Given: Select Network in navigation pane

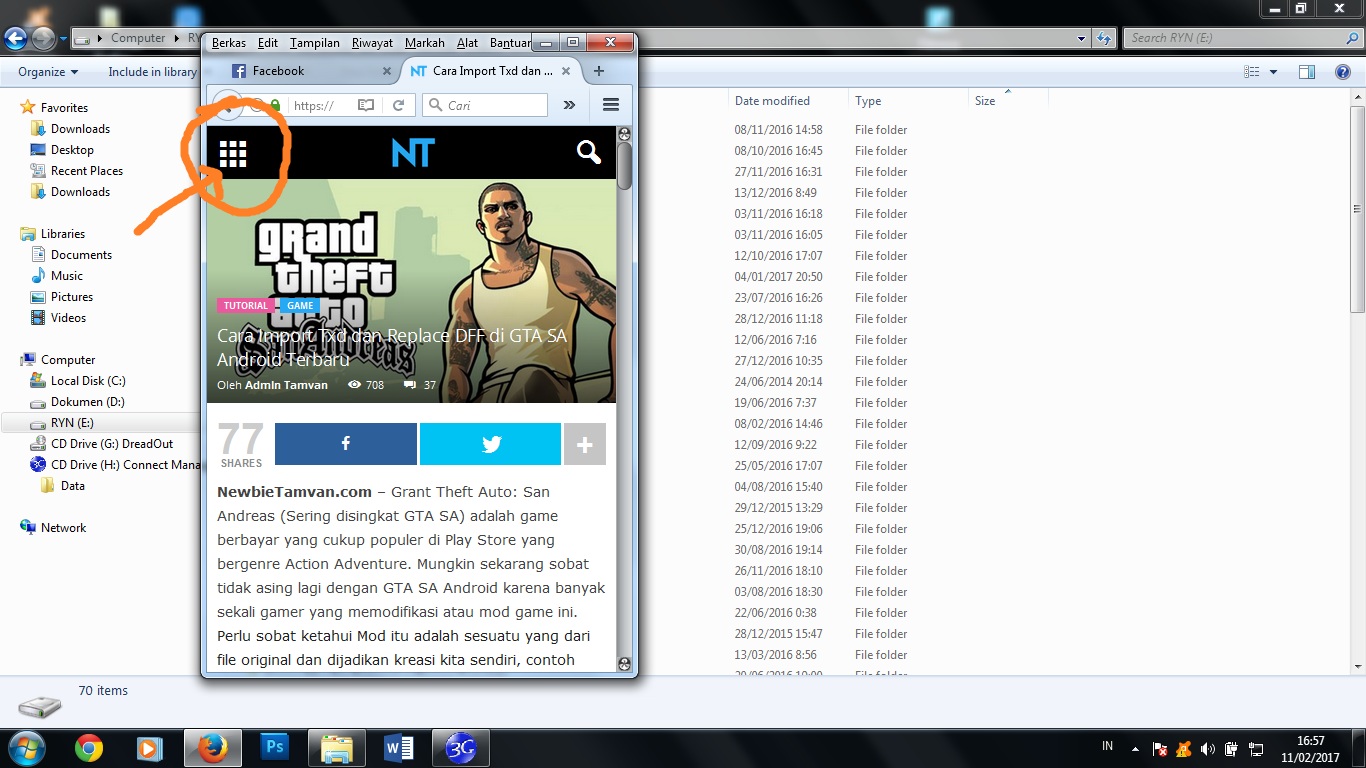Looking at the screenshot, I should pyautogui.click(x=63, y=528).
